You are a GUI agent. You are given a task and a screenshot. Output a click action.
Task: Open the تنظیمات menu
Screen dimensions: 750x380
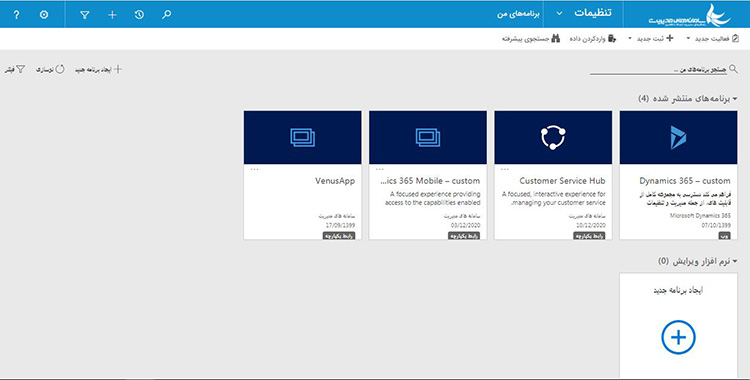tap(593, 13)
